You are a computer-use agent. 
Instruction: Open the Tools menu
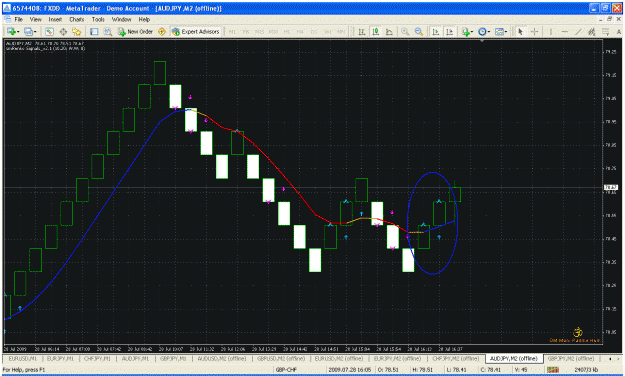[98, 19]
